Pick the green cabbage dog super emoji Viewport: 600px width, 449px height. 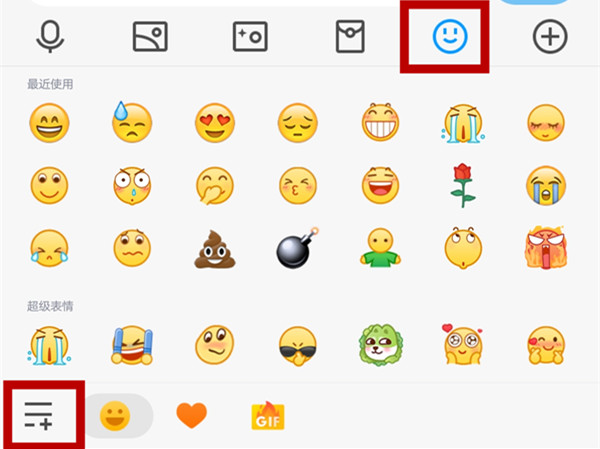point(380,345)
